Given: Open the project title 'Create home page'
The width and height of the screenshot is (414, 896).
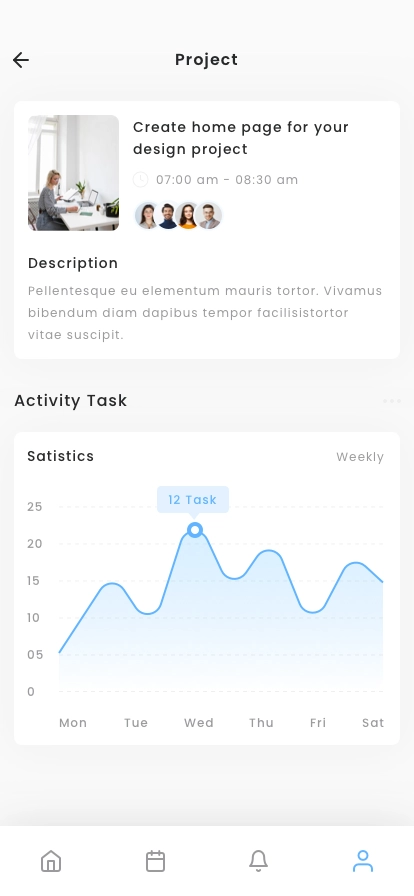Looking at the screenshot, I should pos(241,138).
